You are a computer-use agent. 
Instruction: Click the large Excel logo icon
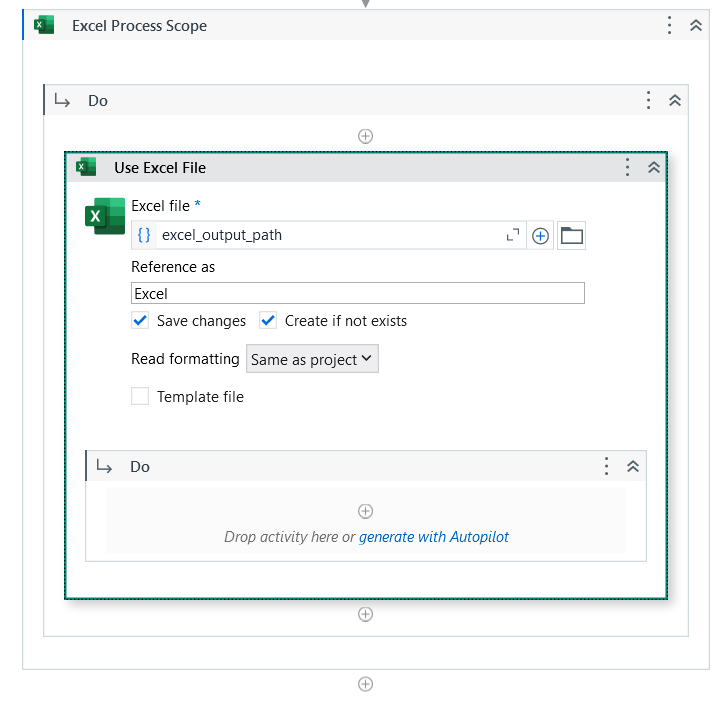pos(105,216)
